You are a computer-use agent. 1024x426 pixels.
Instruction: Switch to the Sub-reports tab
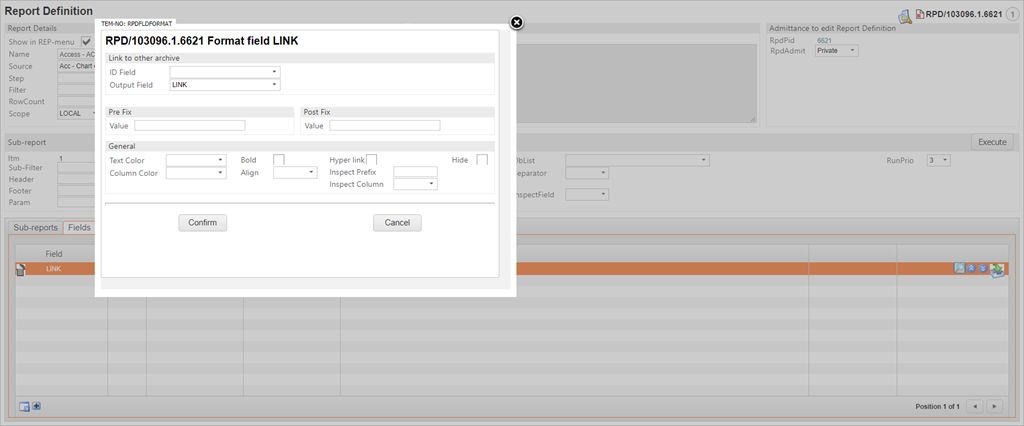pos(34,227)
